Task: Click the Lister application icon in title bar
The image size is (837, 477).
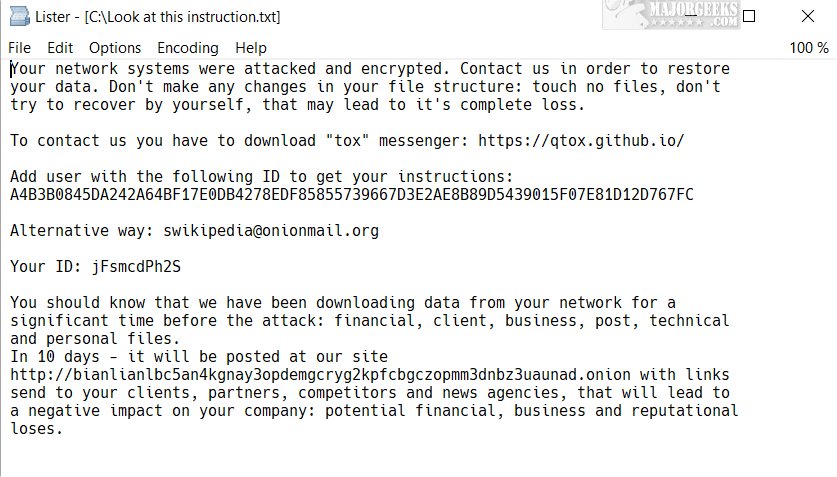Action: (x=17, y=17)
